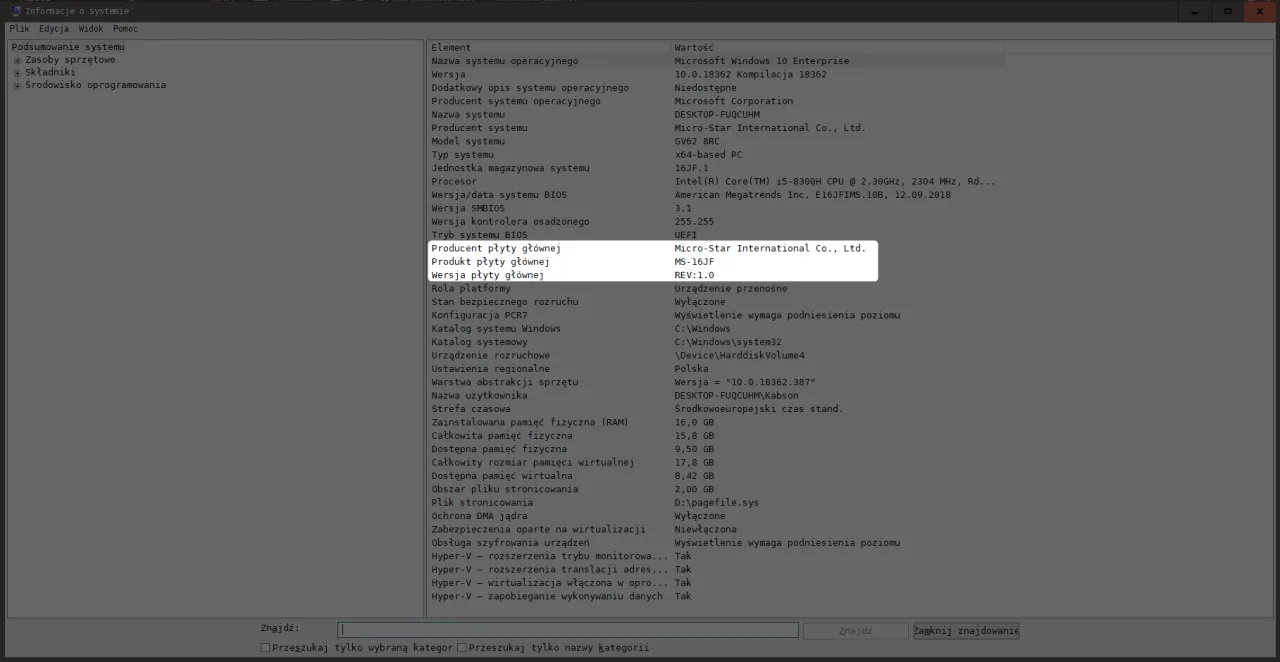Expand the Środowisko oprogramowania tree node
This screenshot has height=662, width=1280.
[17, 84]
